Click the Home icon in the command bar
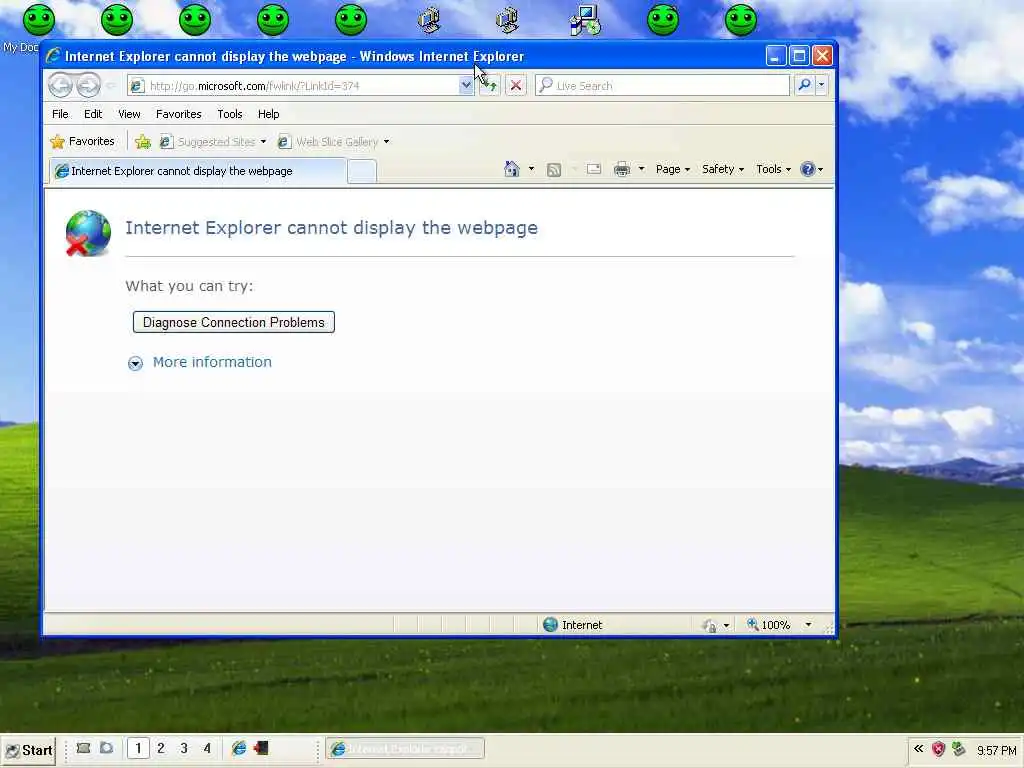This screenshot has height=768, width=1024. point(511,169)
